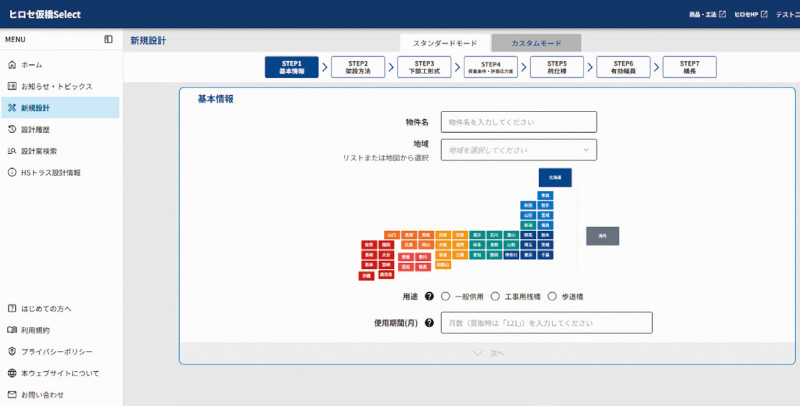800x406 pixels.
Task: Click STEP2 架設方法 in step navigation
Action: tap(357, 67)
